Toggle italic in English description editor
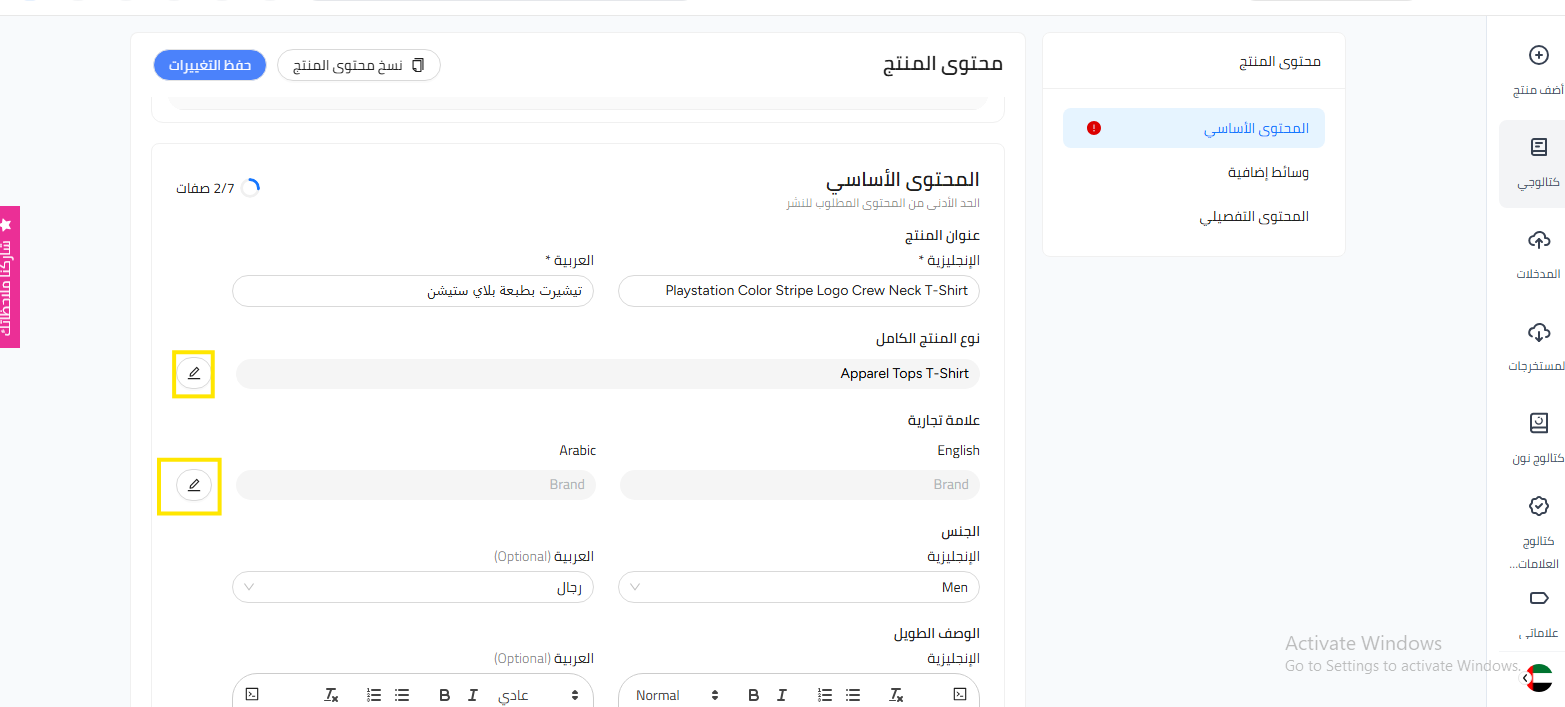 point(782,695)
